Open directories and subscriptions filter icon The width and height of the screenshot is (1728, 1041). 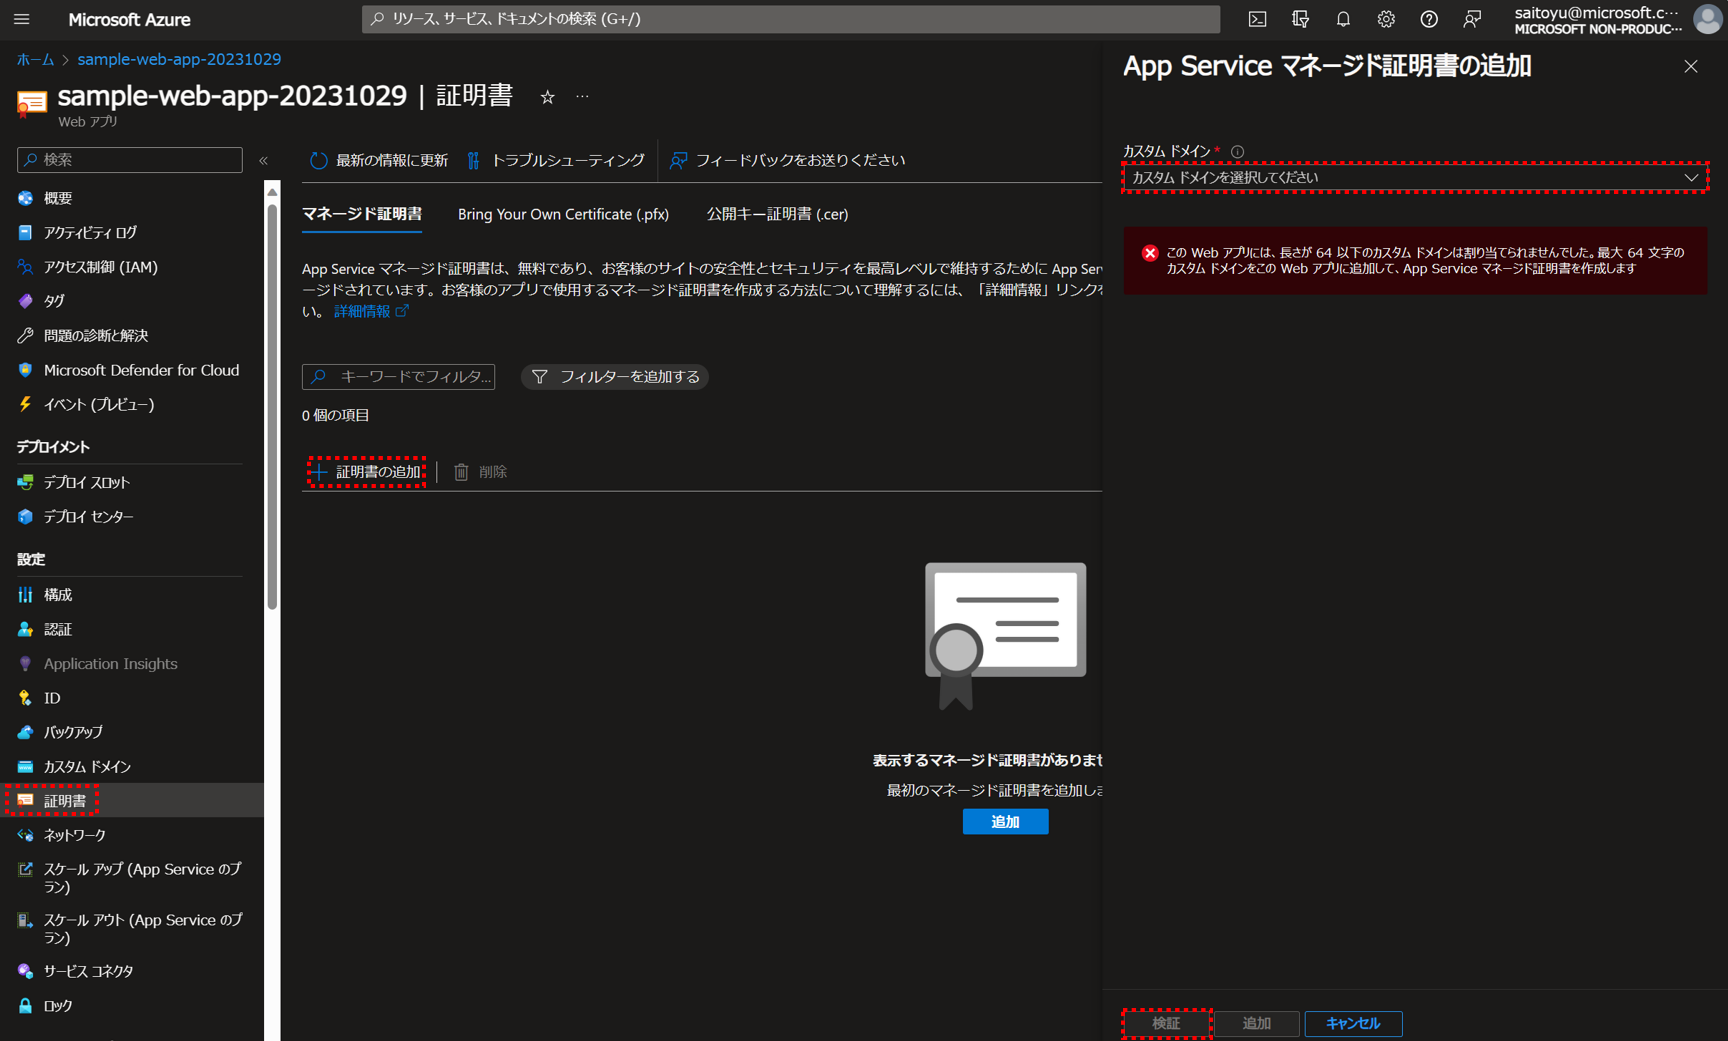point(1300,19)
